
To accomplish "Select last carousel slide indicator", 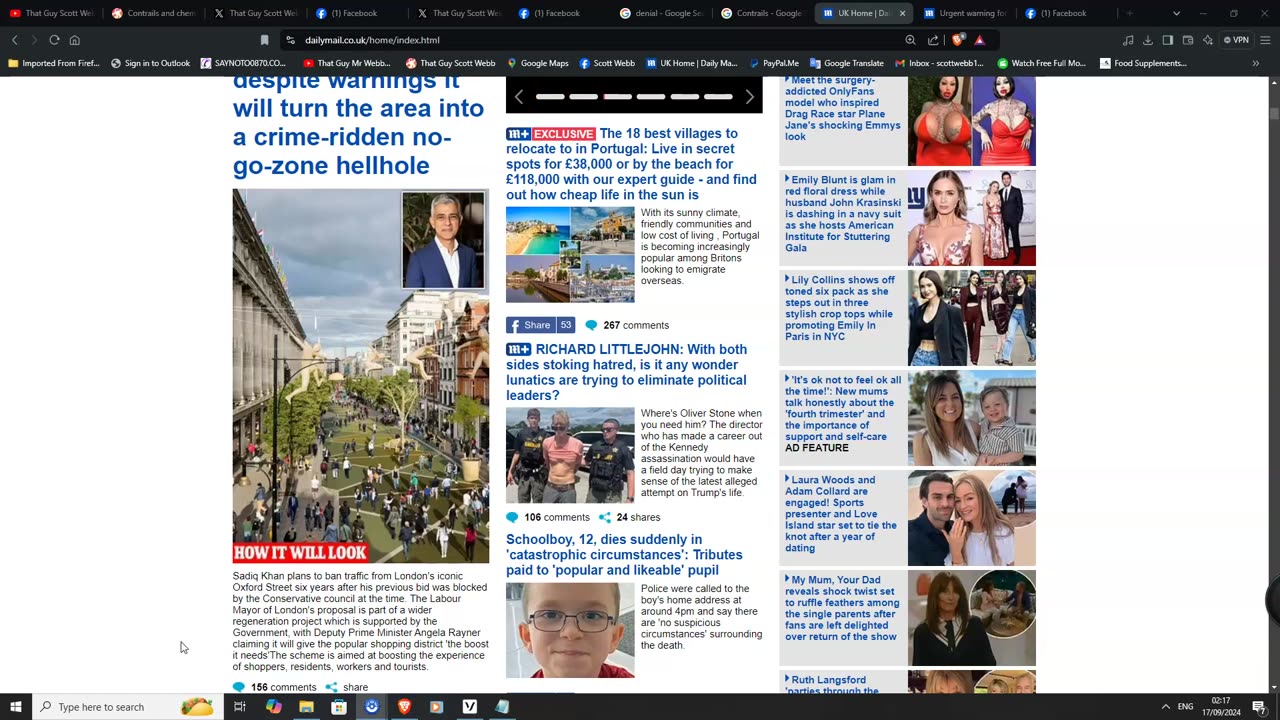I will pos(718,97).
